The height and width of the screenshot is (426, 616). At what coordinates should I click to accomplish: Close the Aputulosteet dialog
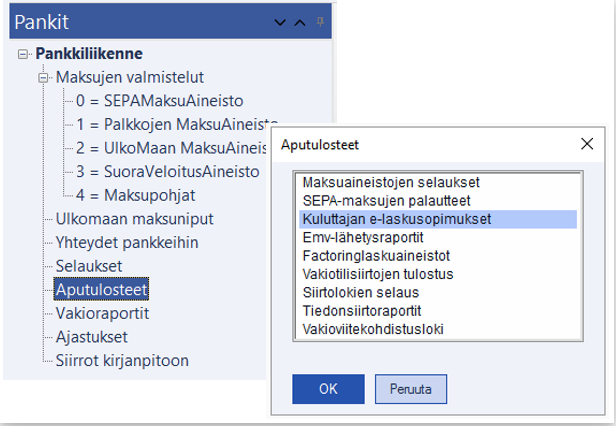(587, 144)
